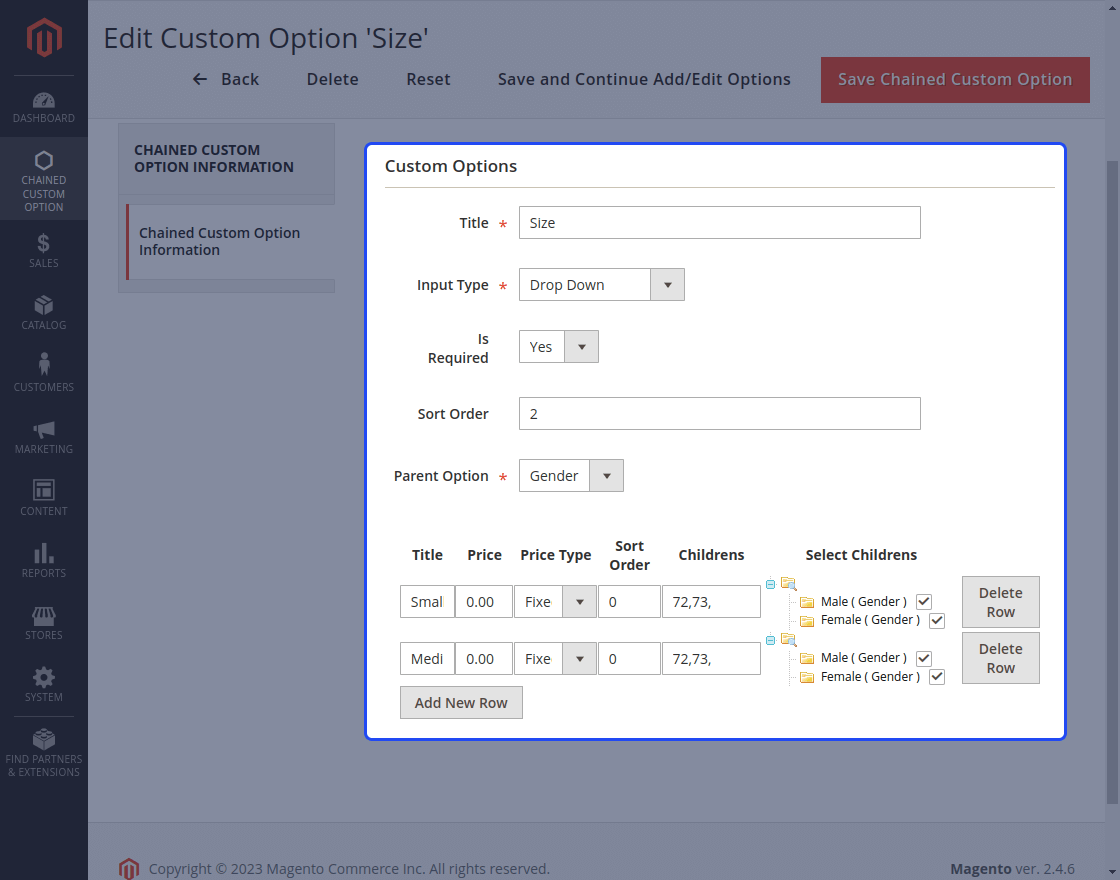Click Male folder icon in Small row
1120x880 pixels.
[x=807, y=602]
